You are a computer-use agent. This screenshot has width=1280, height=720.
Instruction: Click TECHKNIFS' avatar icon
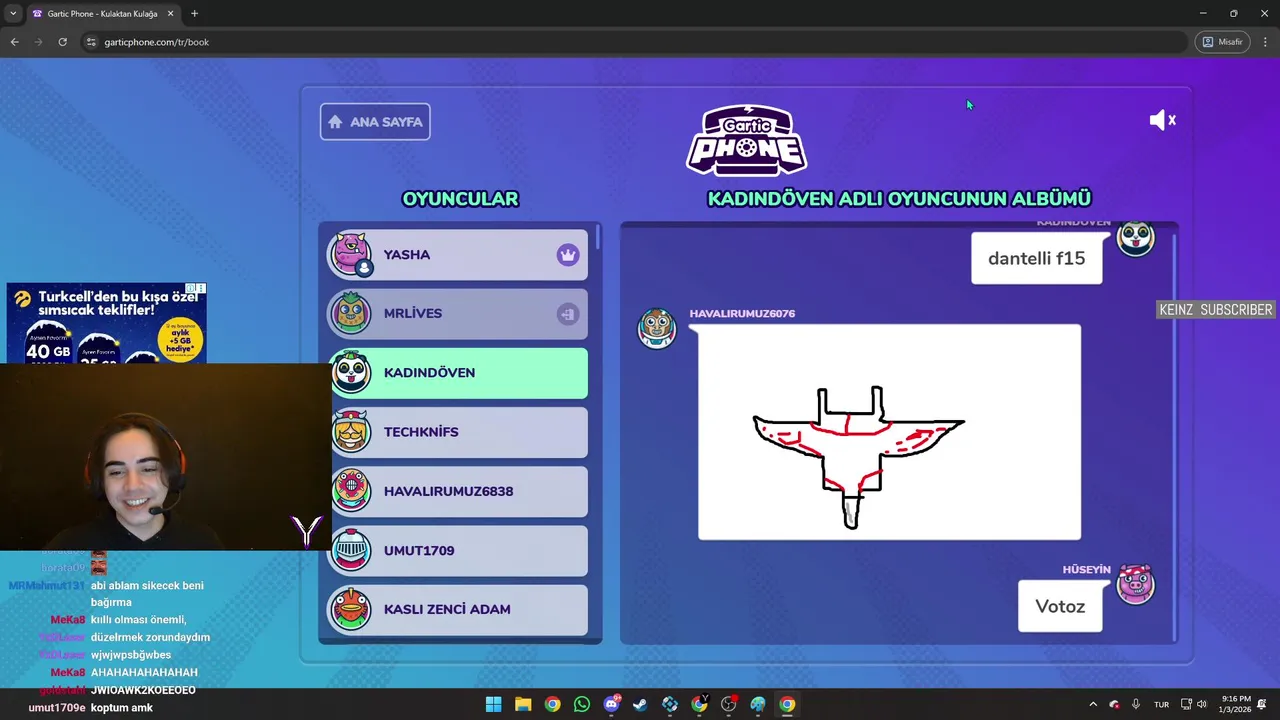pyautogui.click(x=351, y=431)
